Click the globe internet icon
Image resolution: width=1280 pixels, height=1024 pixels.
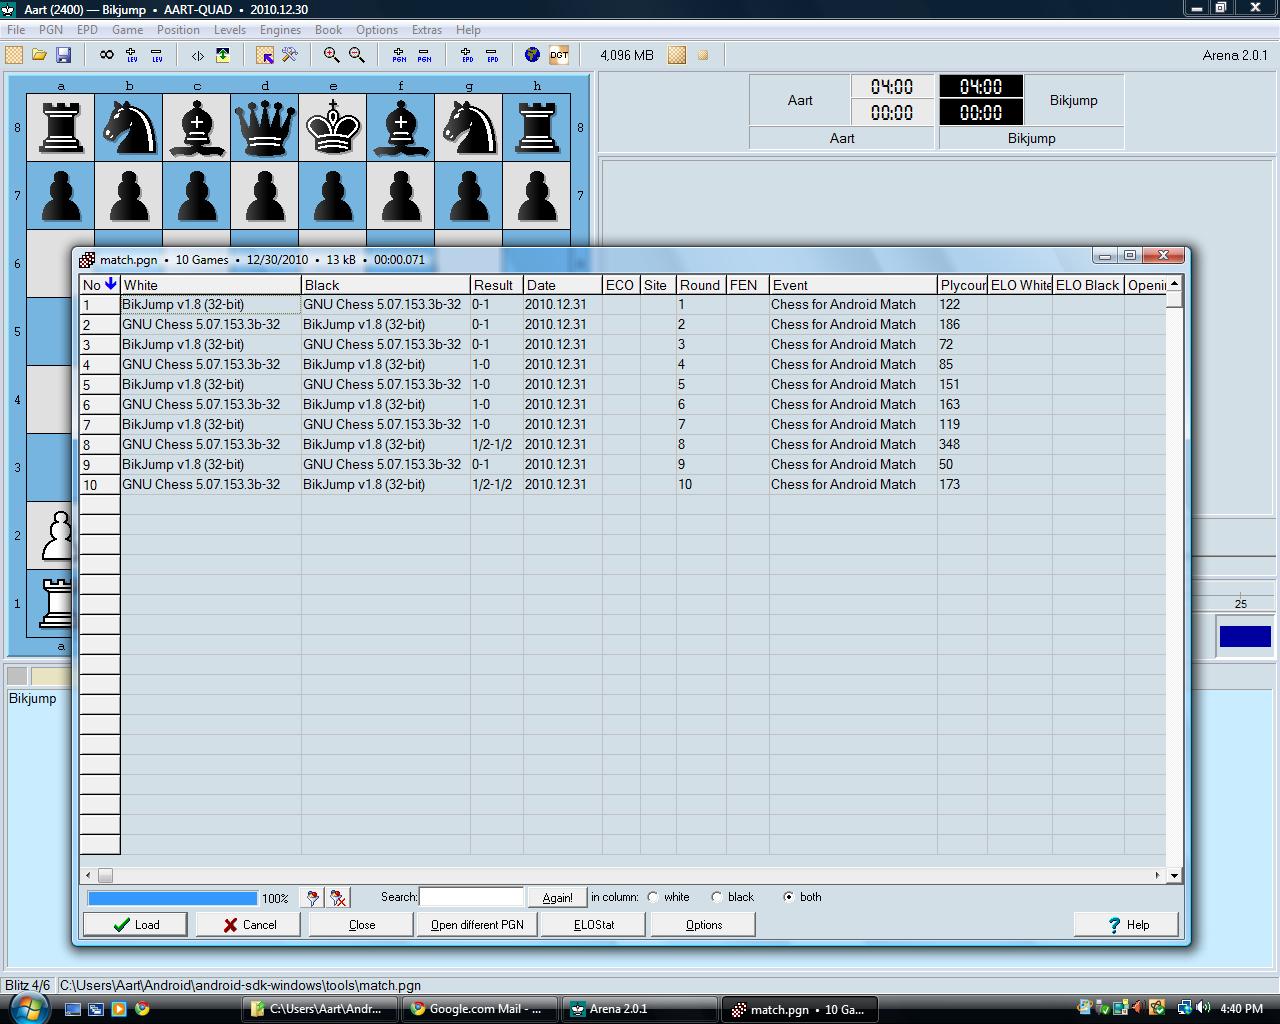[533, 55]
